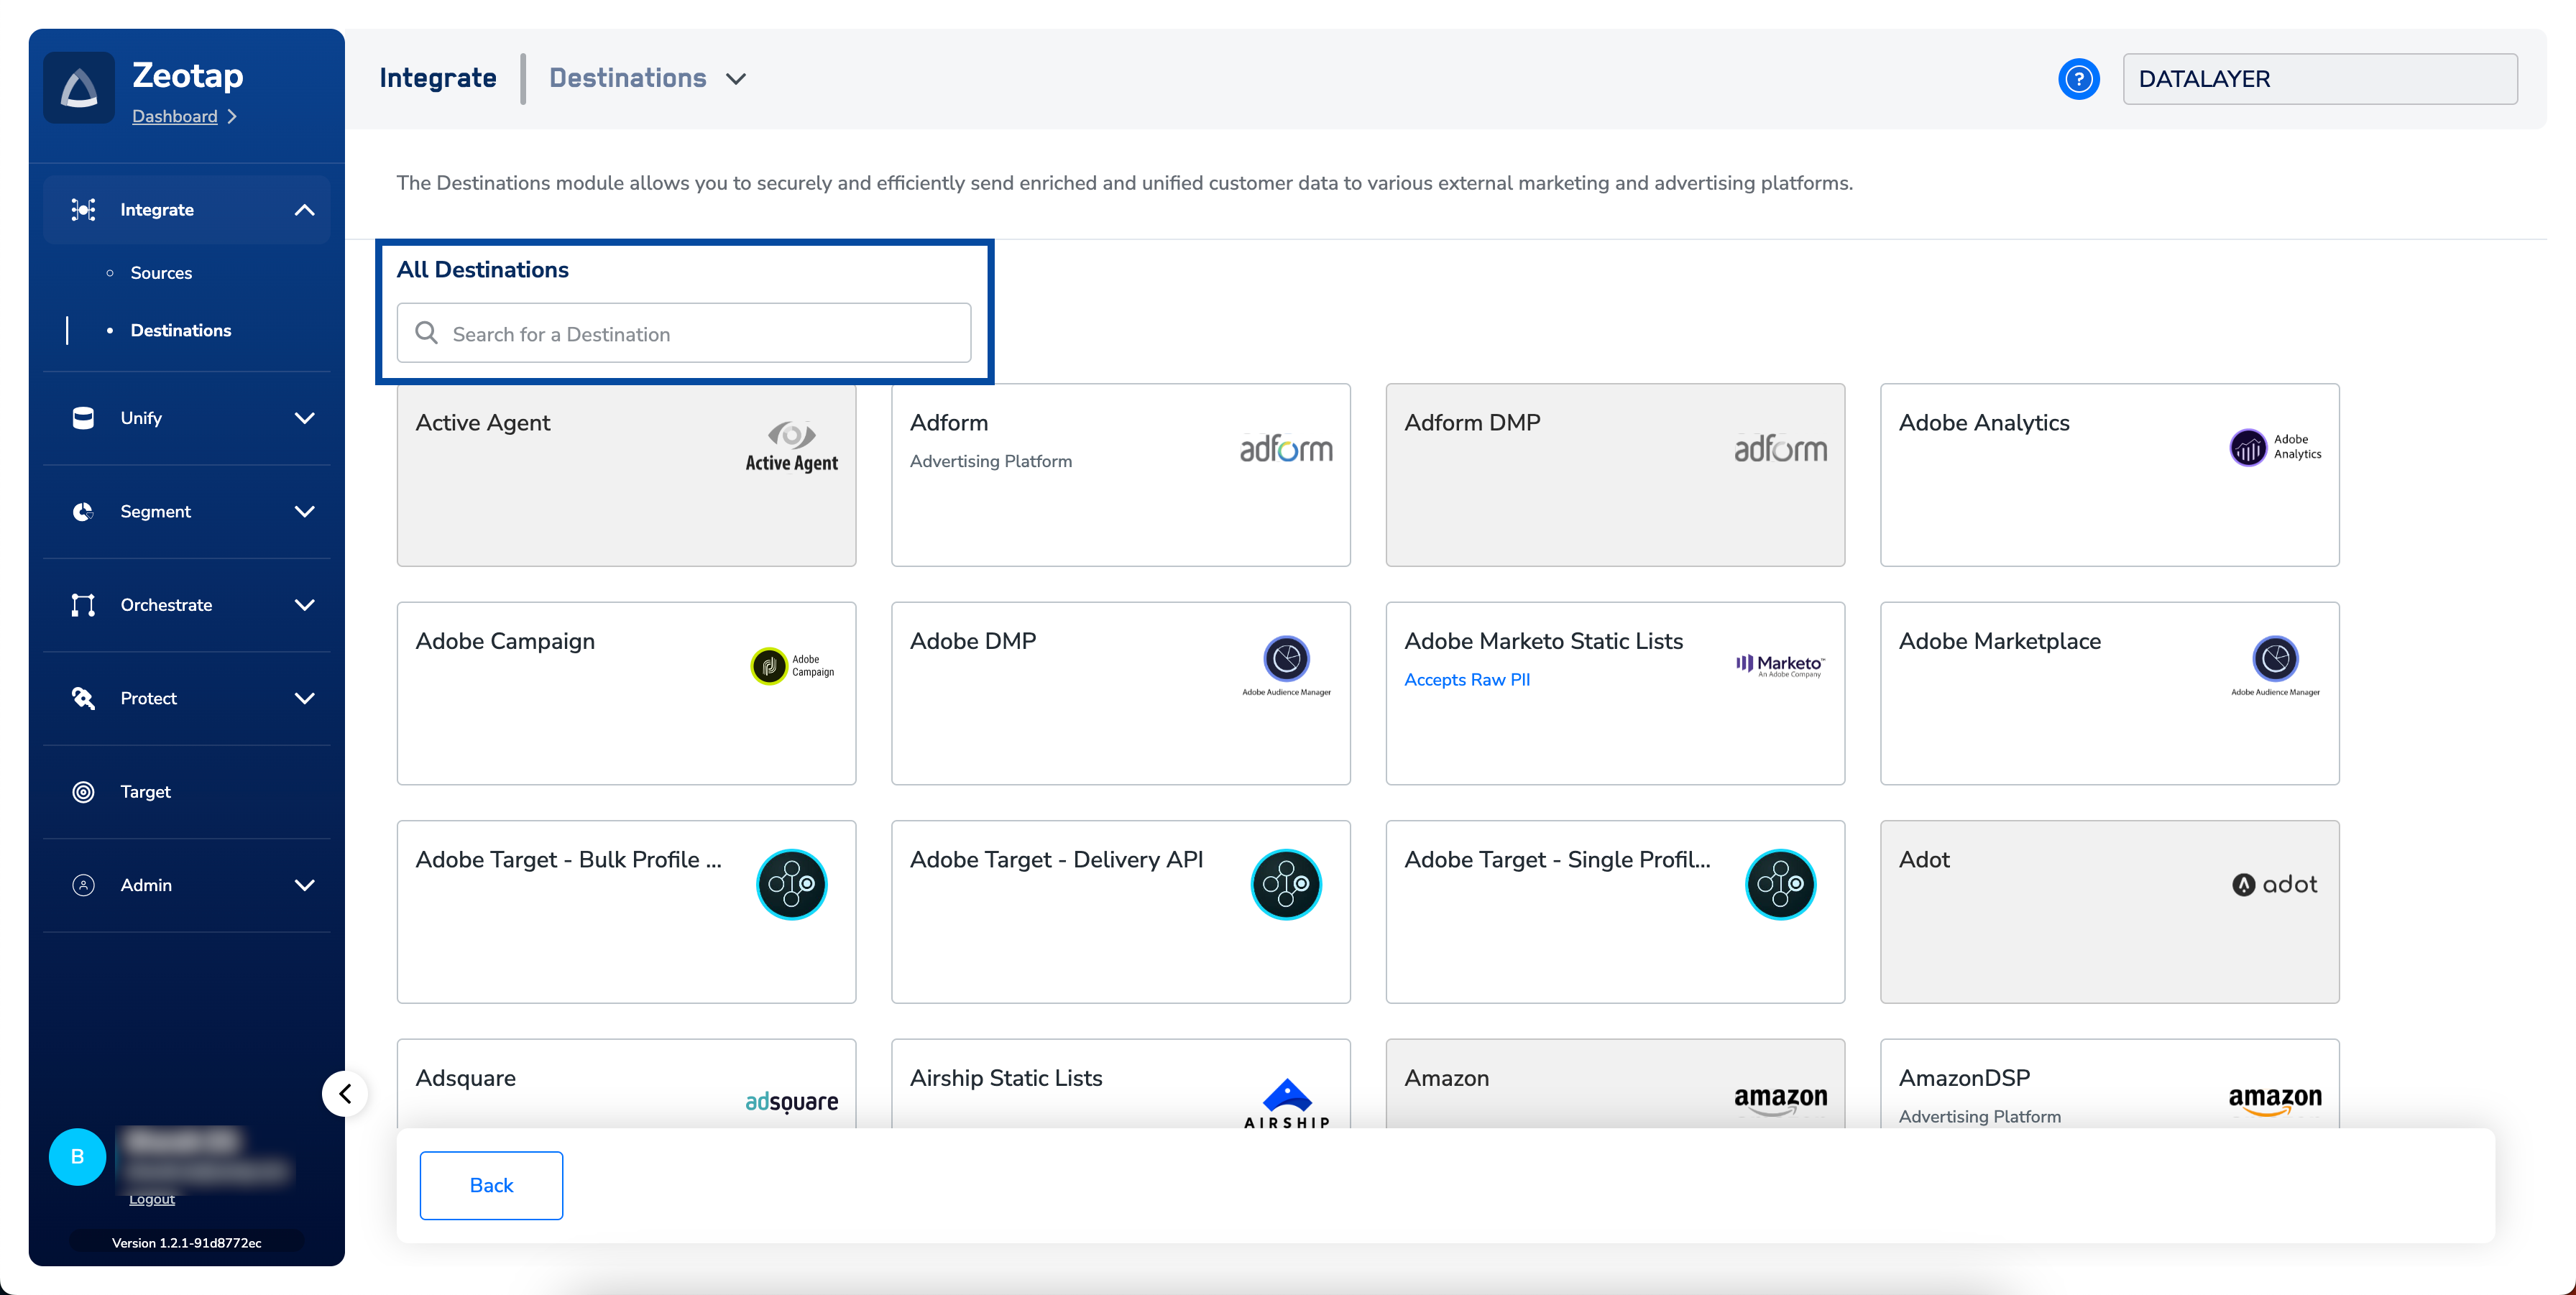Click the Adobe Target Delivery API logo

point(1285,884)
